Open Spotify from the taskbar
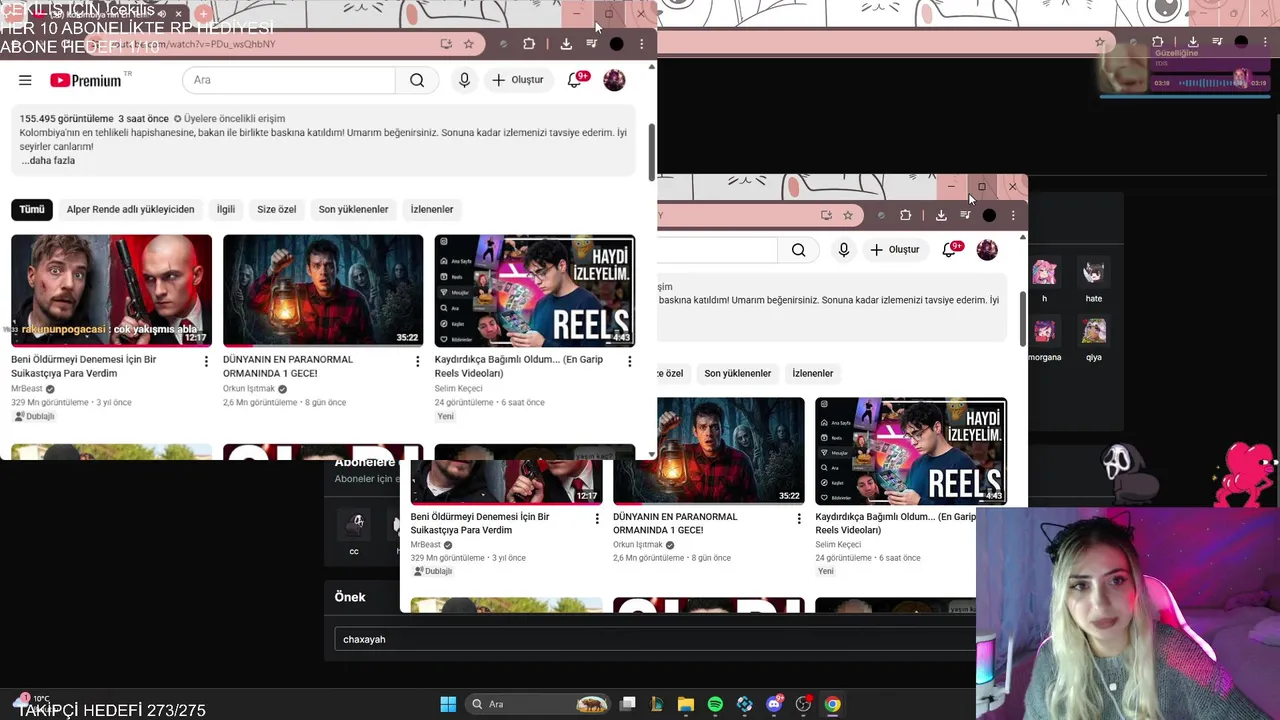 pyautogui.click(x=715, y=704)
